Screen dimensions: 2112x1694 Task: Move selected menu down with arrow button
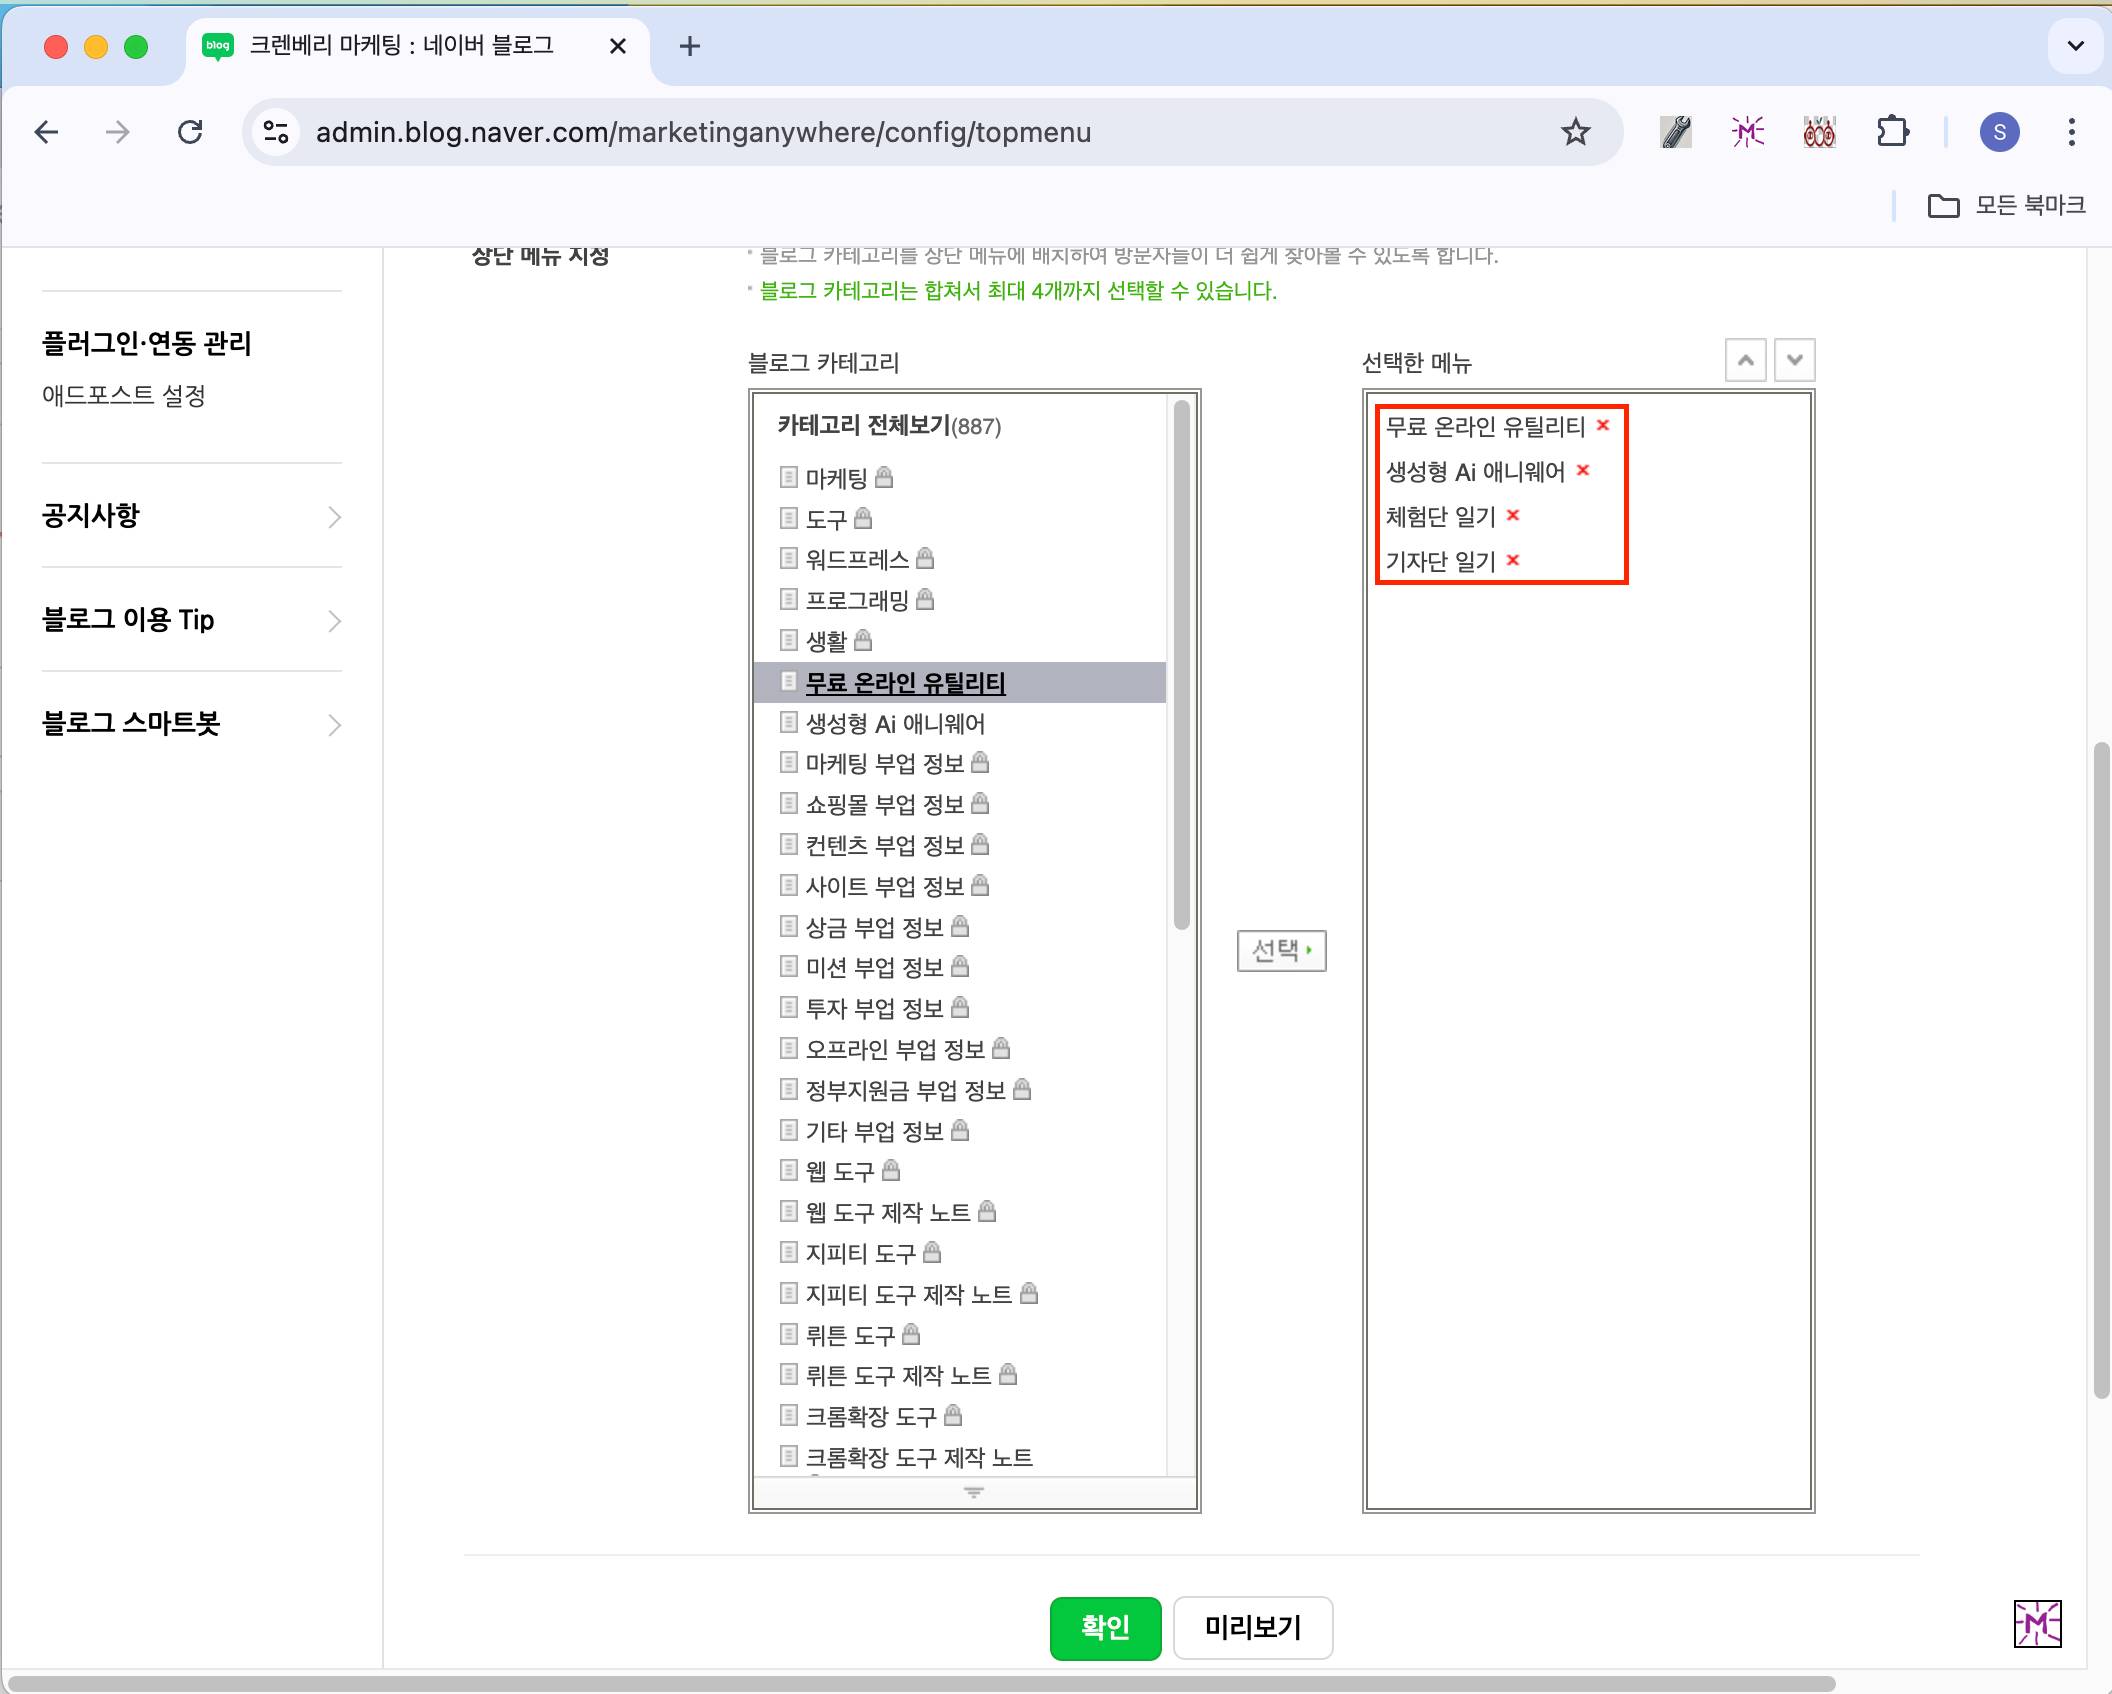click(1794, 360)
